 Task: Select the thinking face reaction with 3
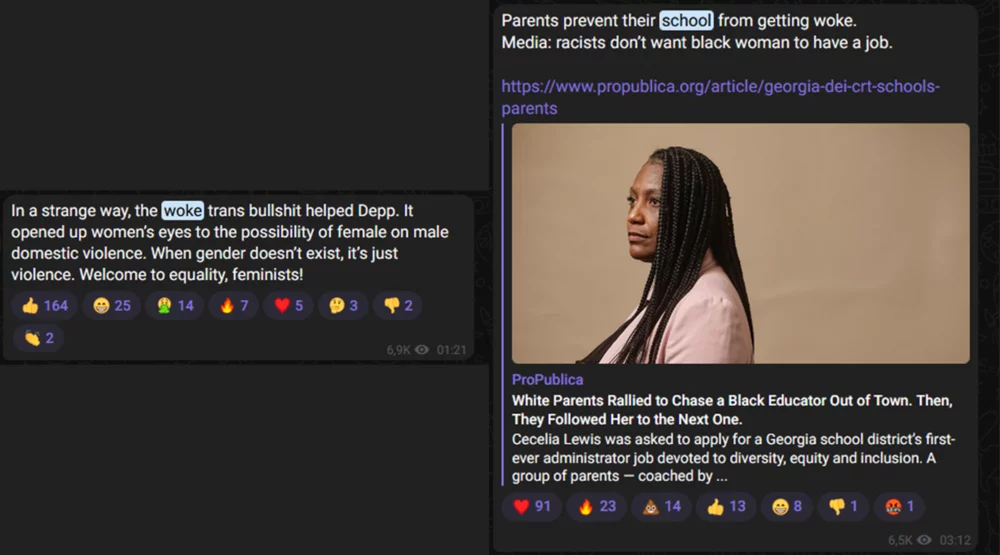click(343, 306)
